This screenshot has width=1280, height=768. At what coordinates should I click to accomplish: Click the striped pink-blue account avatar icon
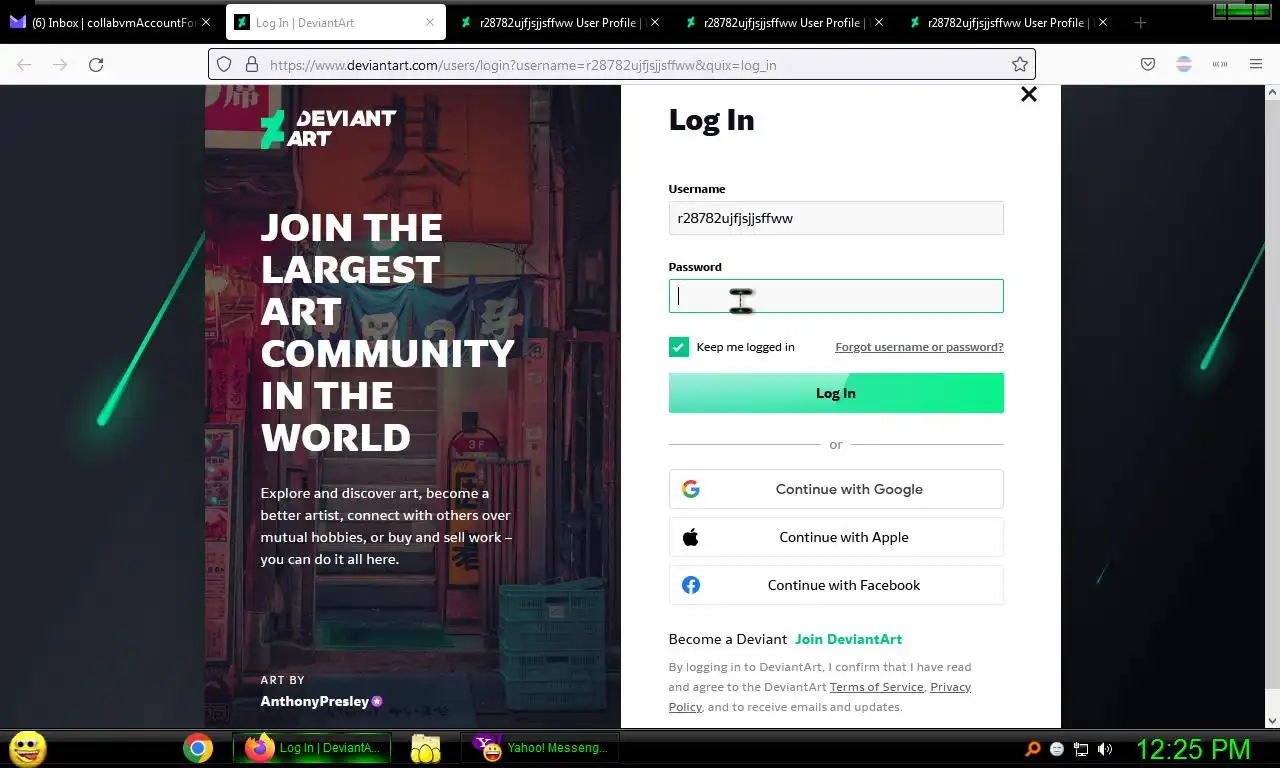[x=1184, y=64]
